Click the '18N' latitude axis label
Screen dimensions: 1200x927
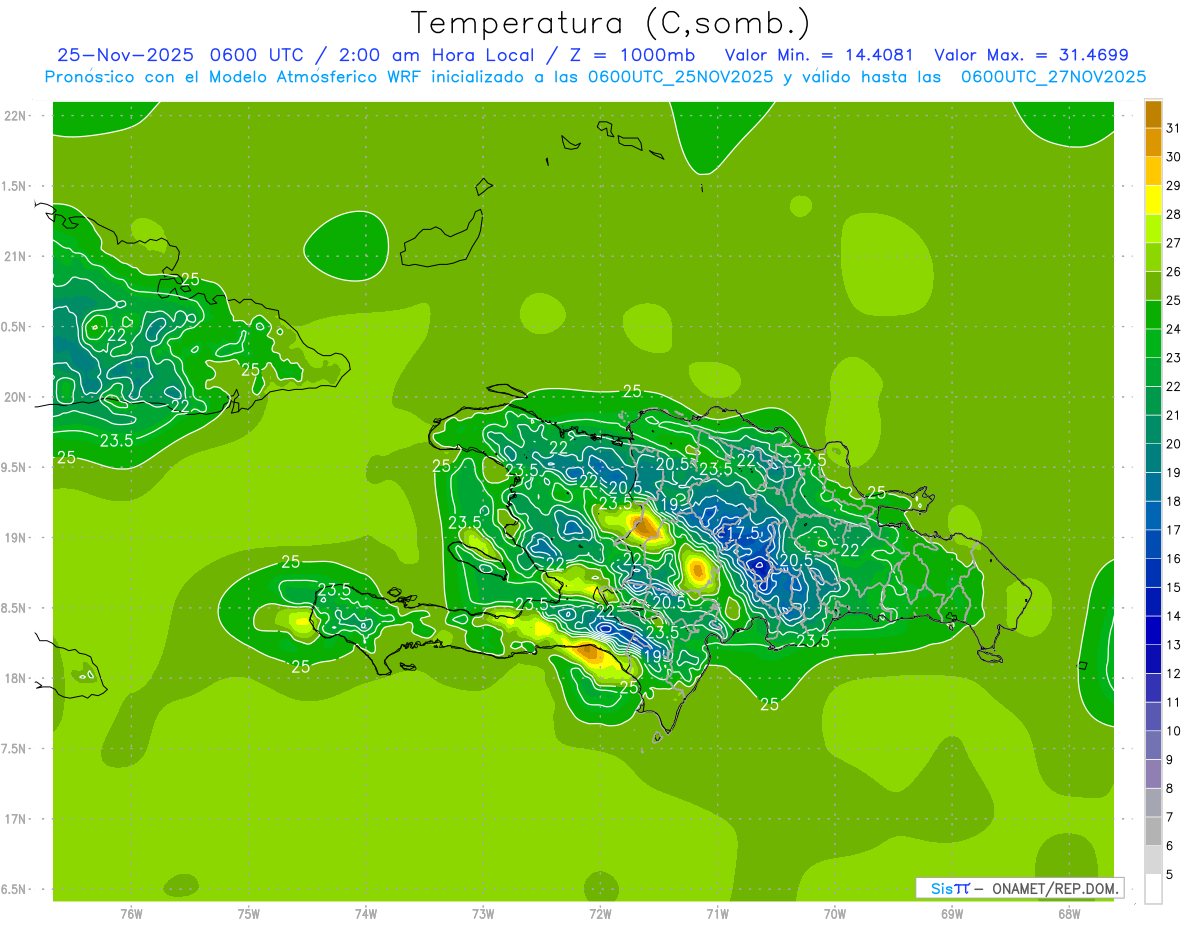(15, 678)
